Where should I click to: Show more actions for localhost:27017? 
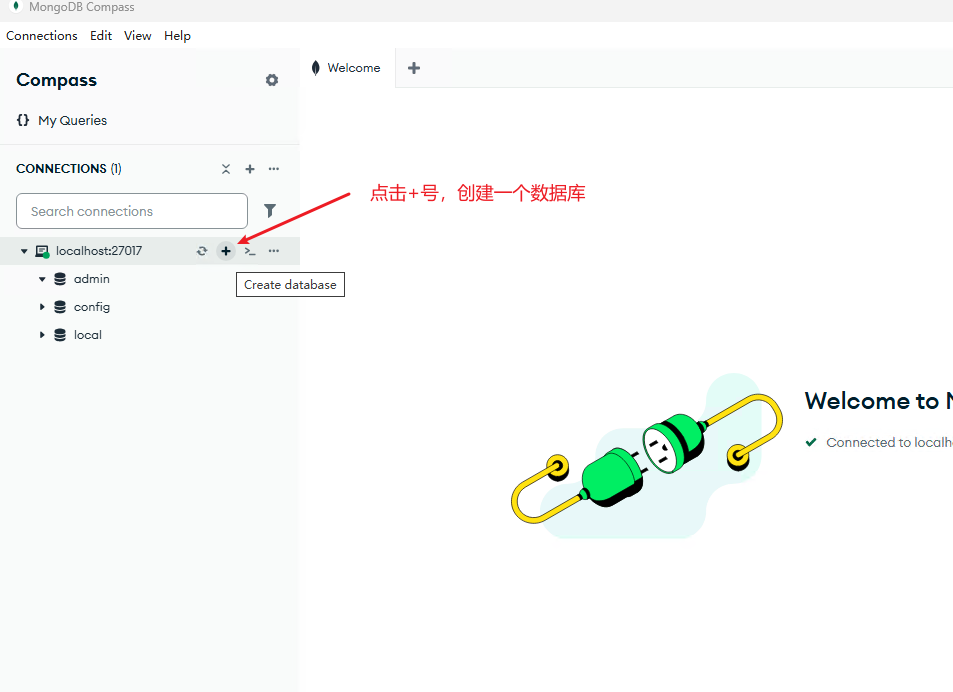click(274, 251)
